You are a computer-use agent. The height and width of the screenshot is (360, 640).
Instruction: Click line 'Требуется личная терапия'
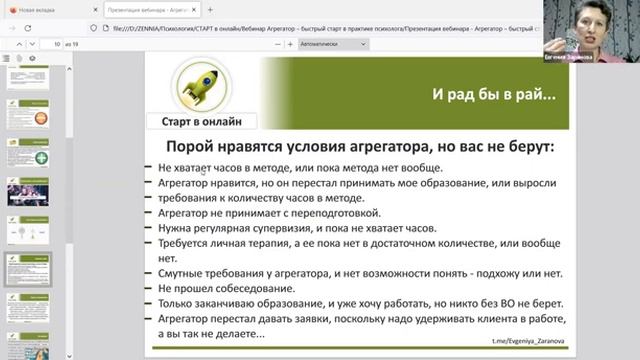359,251
